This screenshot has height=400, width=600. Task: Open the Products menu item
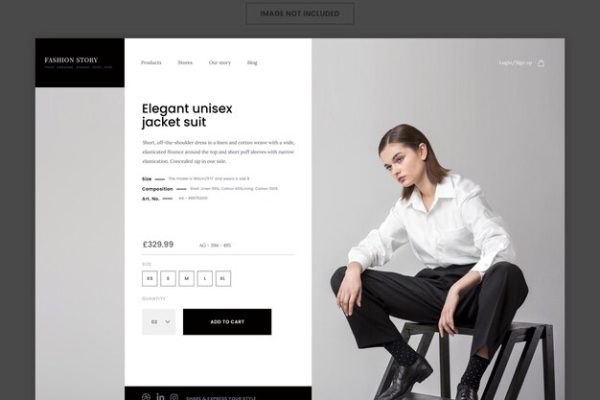pyautogui.click(x=151, y=62)
